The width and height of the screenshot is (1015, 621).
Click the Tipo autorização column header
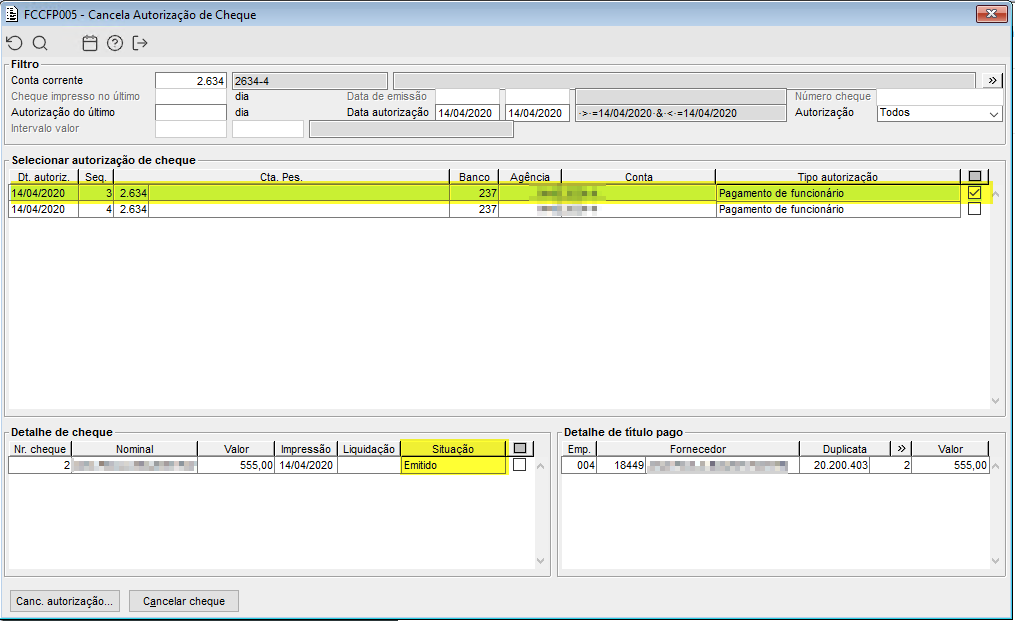click(838, 177)
